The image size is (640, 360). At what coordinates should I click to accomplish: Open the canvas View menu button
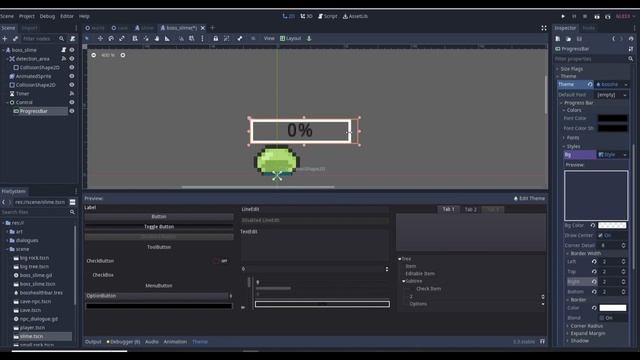click(269, 38)
